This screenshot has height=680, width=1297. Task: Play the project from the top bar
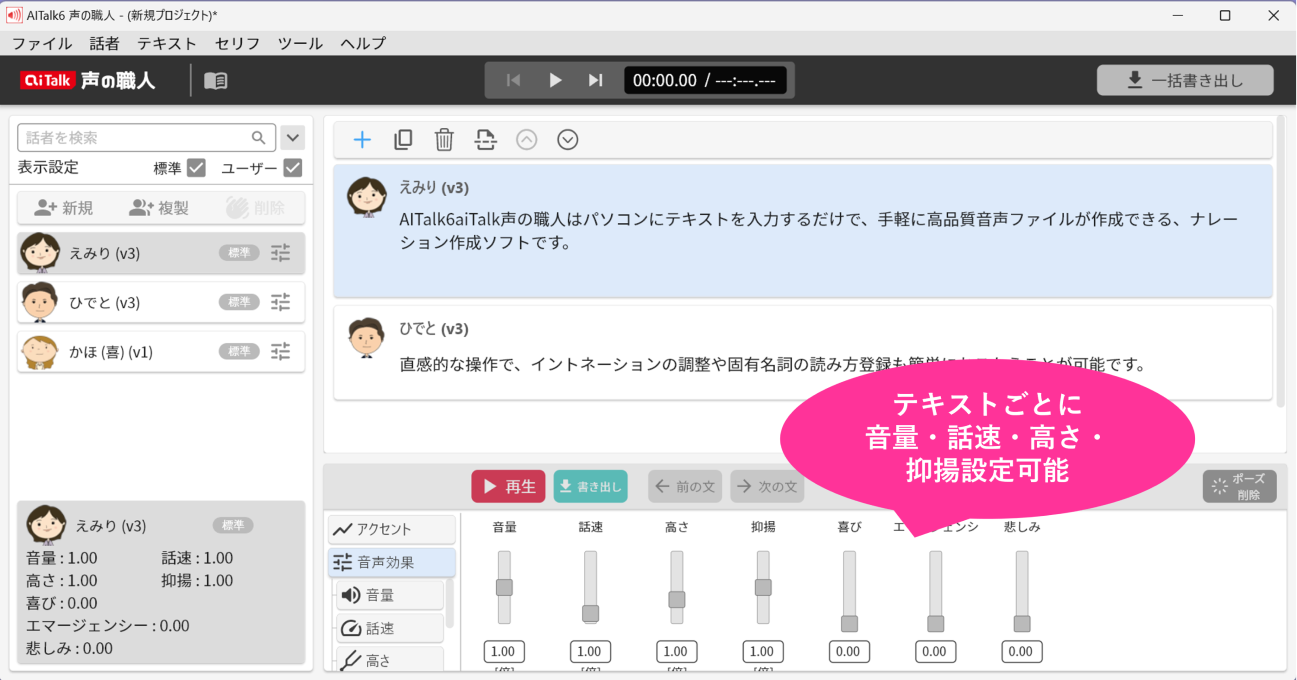[x=555, y=80]
